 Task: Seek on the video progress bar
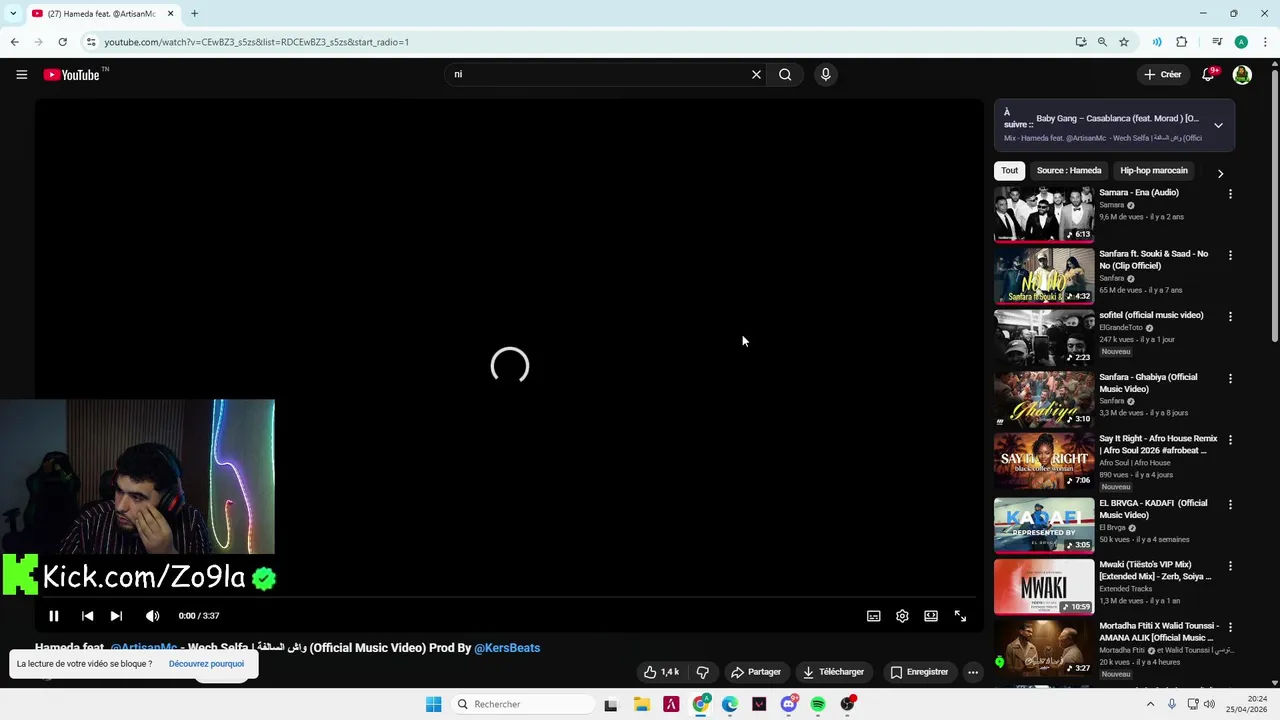pos(509,599)
